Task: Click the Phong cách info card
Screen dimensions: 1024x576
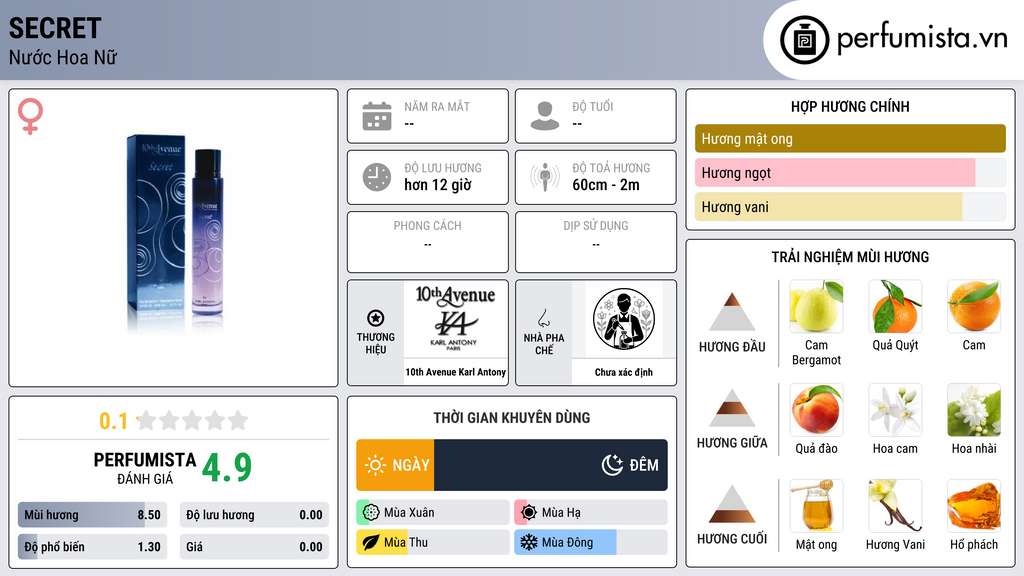Action: pos(428,242)
